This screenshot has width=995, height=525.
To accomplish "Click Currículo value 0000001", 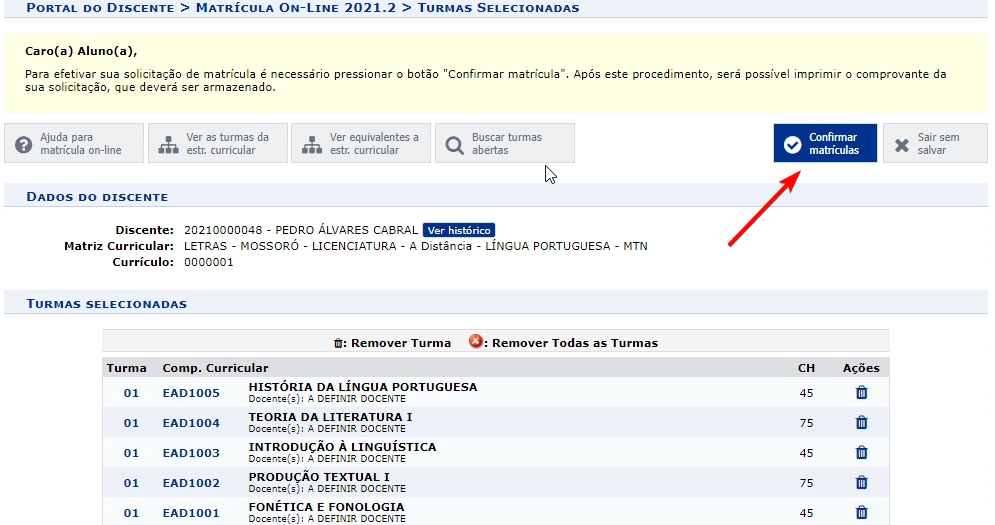I will click(209, 262).
